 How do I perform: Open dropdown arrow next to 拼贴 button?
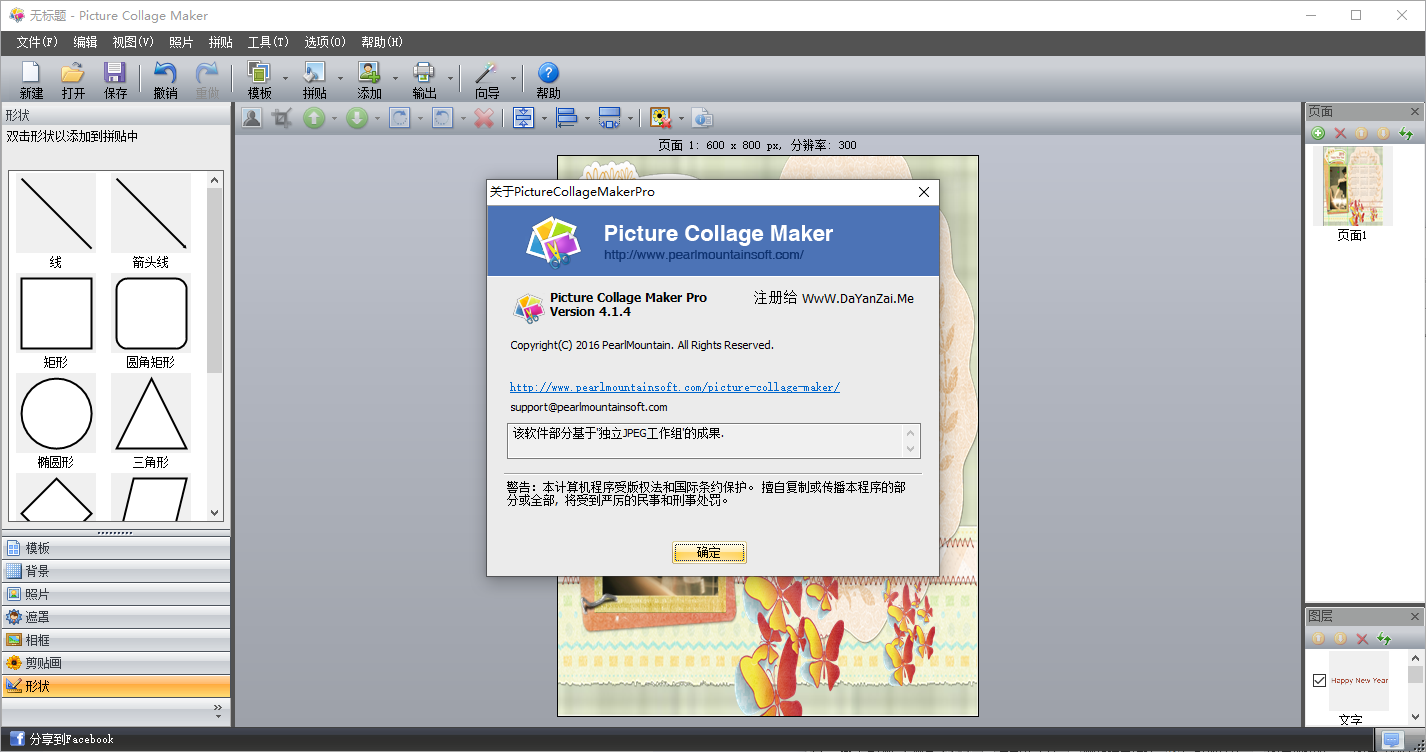point(340,78)
